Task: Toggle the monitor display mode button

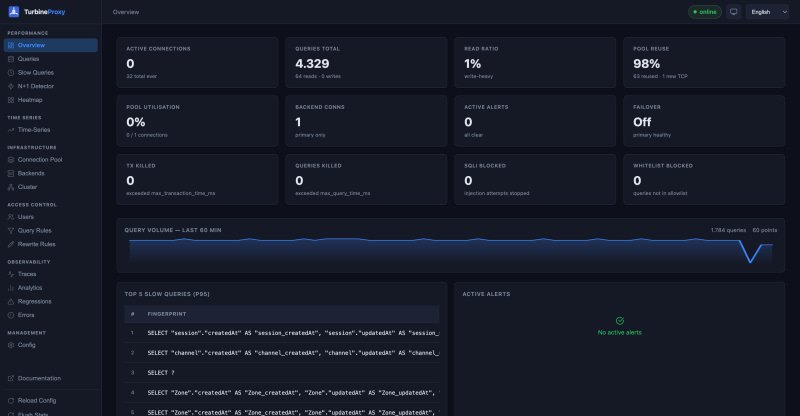Action: (734, 12)
